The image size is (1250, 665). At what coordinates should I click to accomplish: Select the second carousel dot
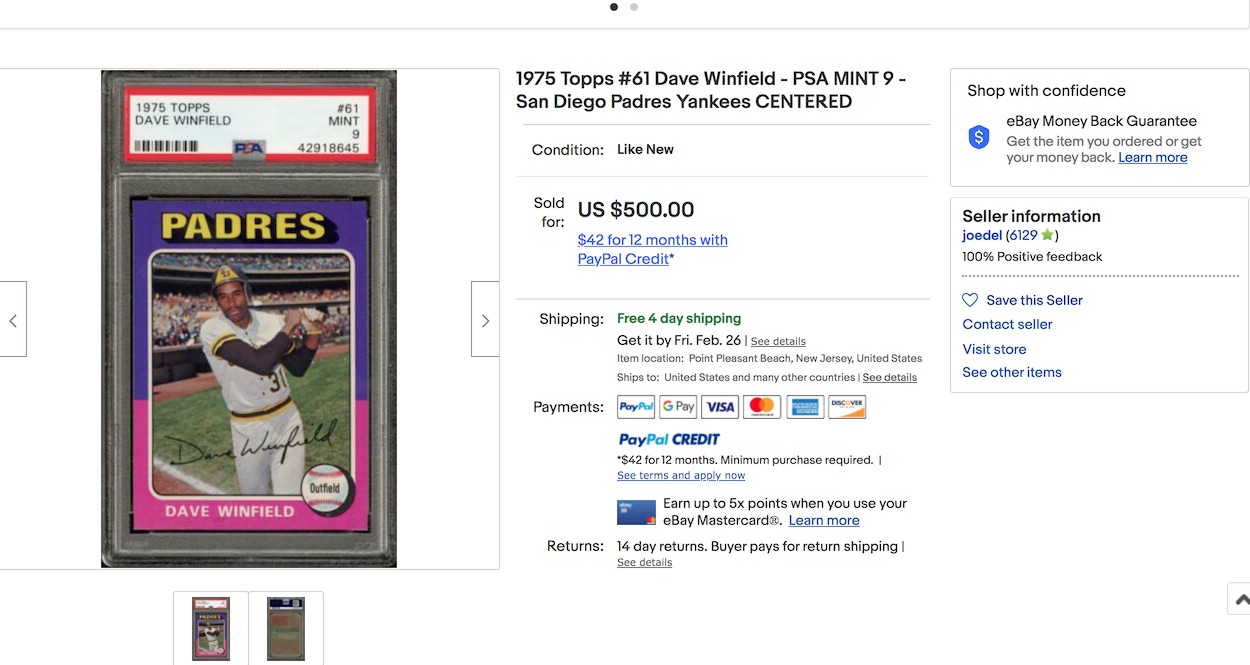pyautogui.click(x=634, y=7)
